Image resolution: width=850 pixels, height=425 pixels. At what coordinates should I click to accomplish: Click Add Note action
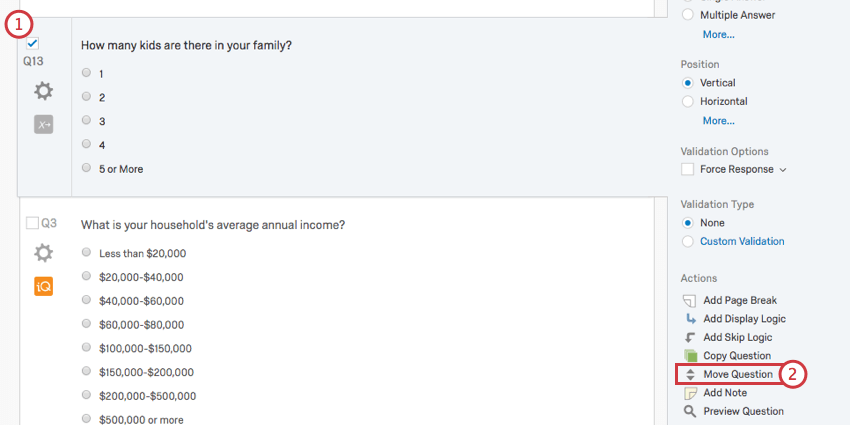(725, 393)
